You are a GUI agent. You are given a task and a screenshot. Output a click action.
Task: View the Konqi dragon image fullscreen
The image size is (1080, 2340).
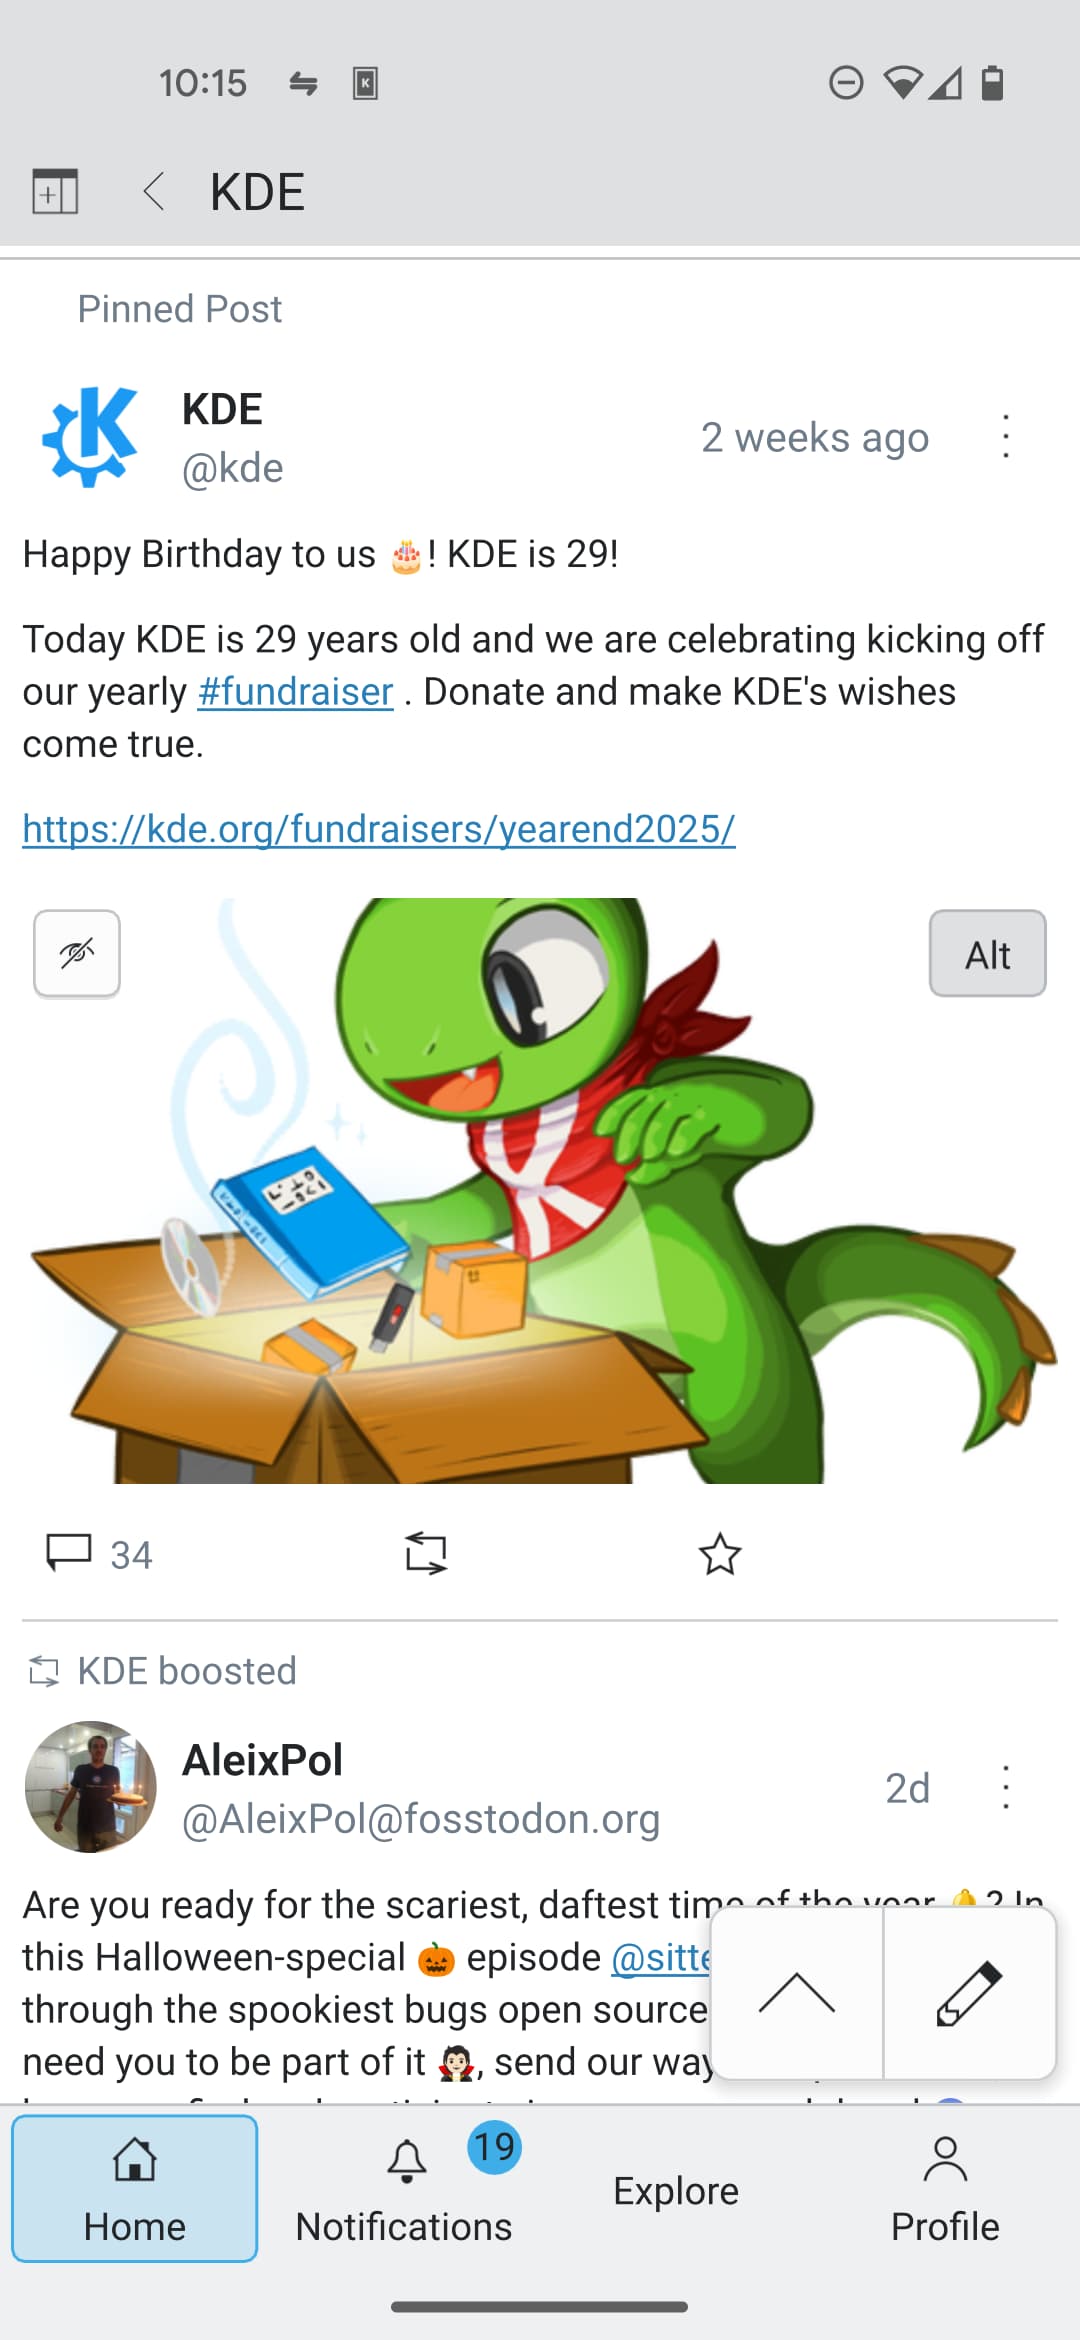[x=540, y=1190]
